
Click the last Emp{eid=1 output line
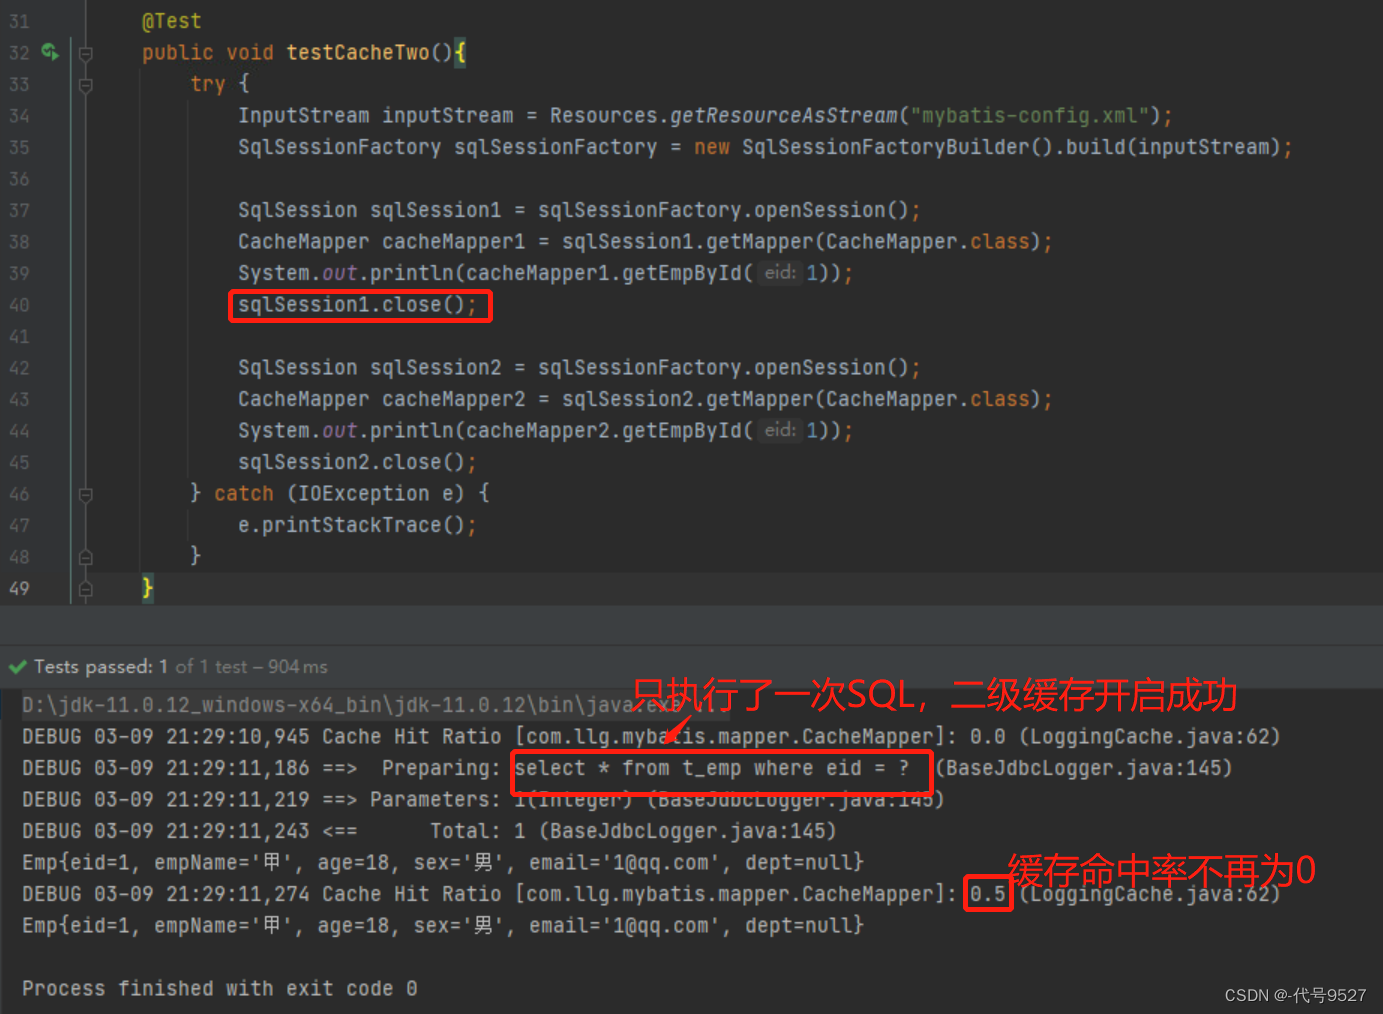coord(443,925)
